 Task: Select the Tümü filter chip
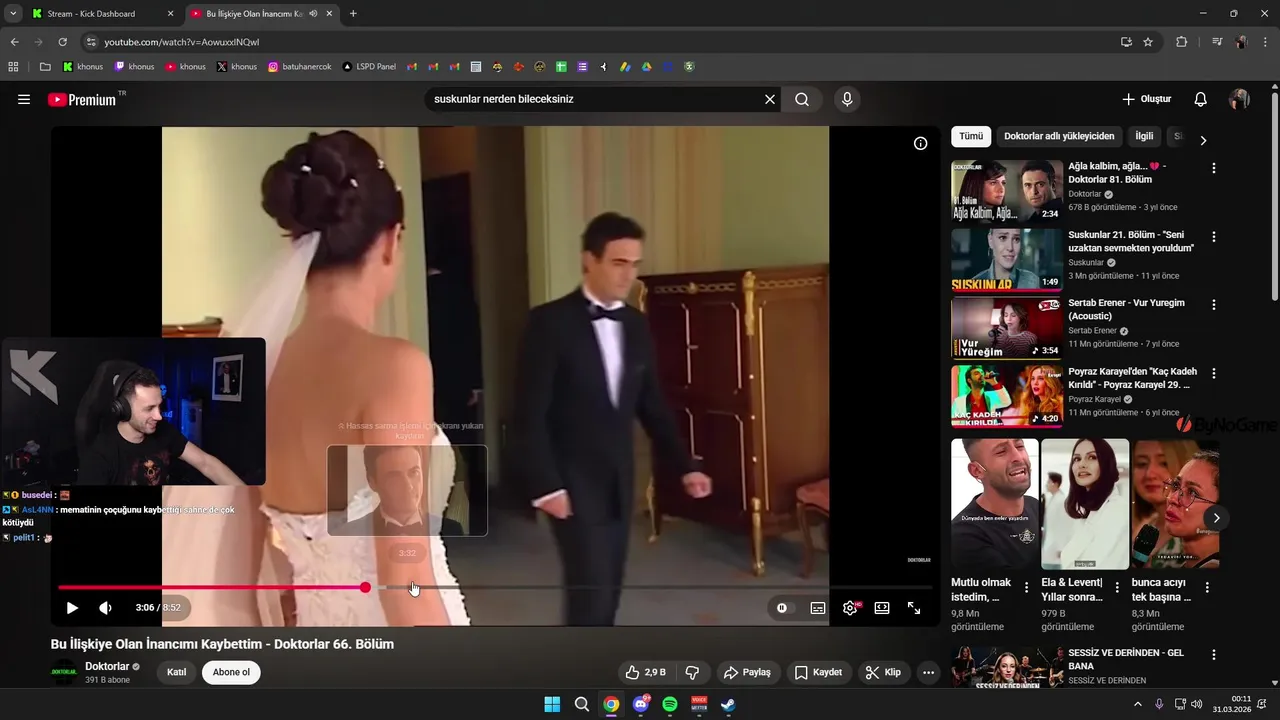coord(971,136)
